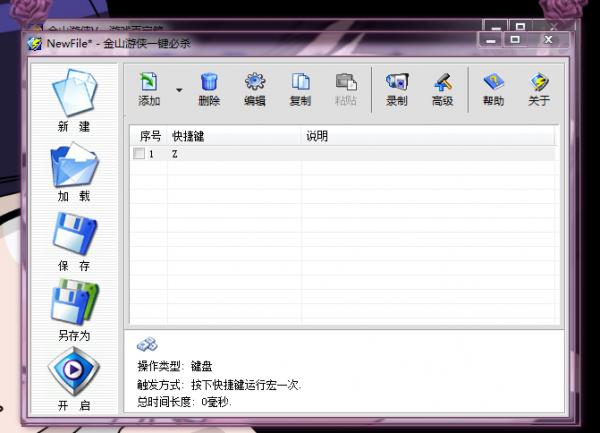Viewport: 600px width, 433px height.
Task: Choose 另存为 save-as icon
Action: pyautogui.click(x=74, y=302)
